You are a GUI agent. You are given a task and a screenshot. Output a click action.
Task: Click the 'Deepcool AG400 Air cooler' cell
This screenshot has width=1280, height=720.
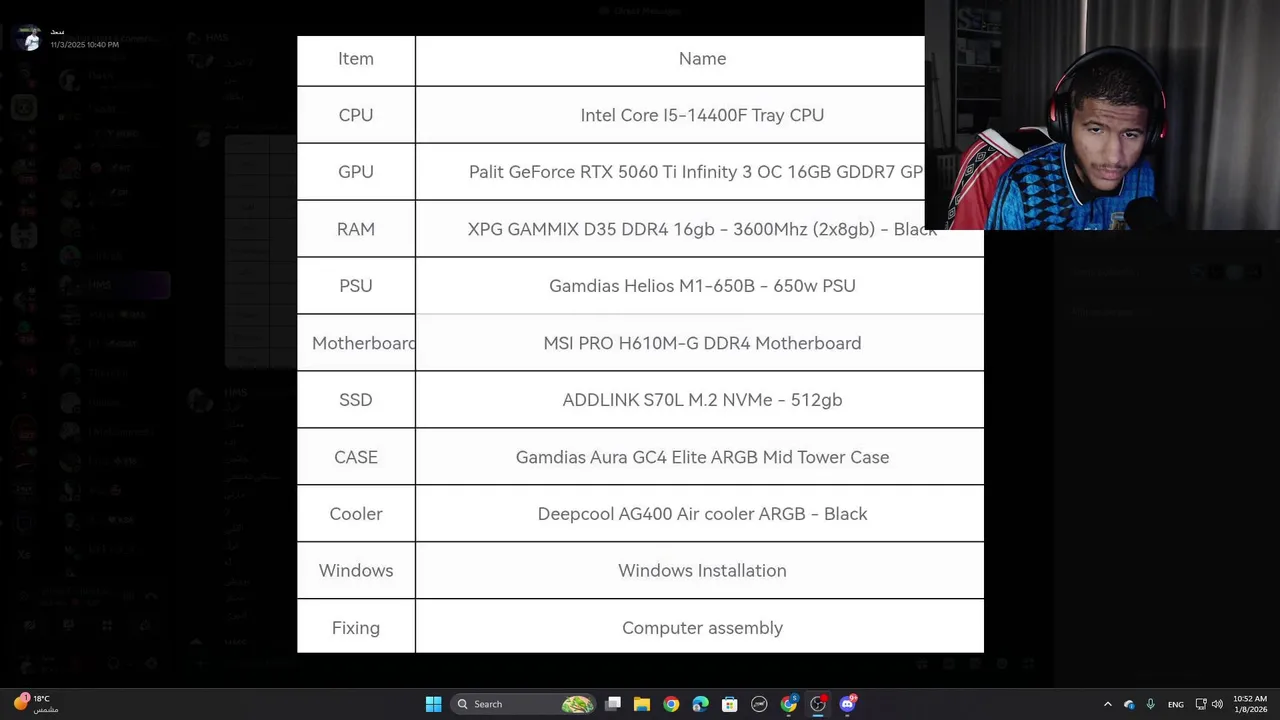pyautogui.click(x=700, y=514)
